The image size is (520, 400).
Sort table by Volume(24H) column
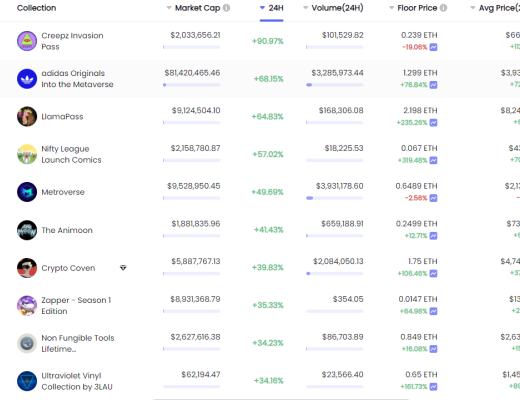[x=333, y=8]
